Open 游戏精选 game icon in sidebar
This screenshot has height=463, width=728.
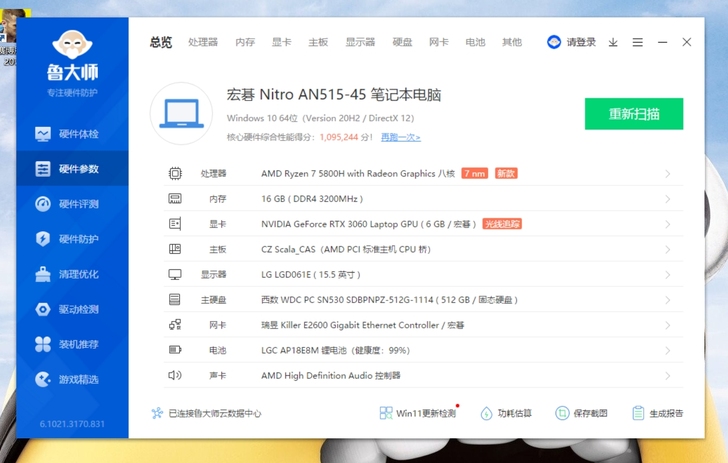(x=43, y=379)
